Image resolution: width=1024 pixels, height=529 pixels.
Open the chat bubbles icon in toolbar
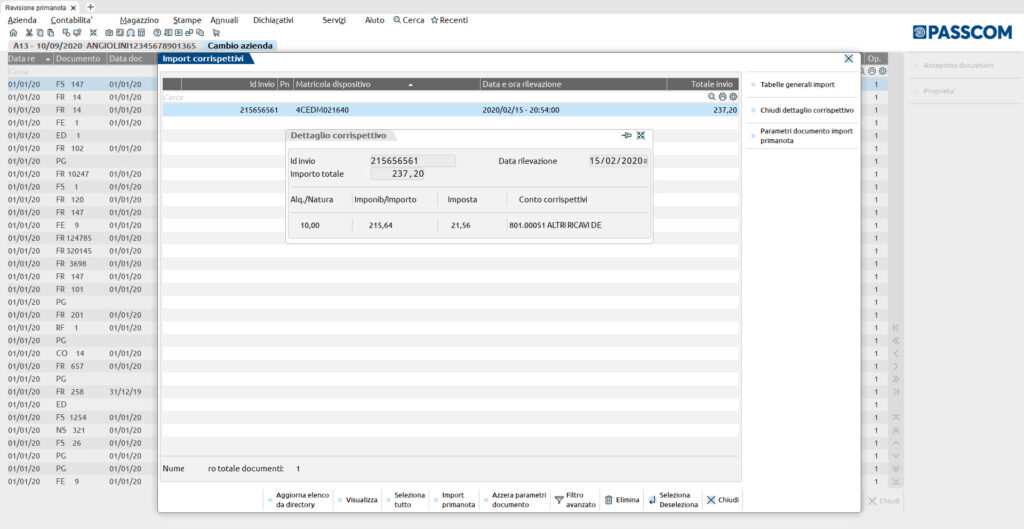point(200,33)
